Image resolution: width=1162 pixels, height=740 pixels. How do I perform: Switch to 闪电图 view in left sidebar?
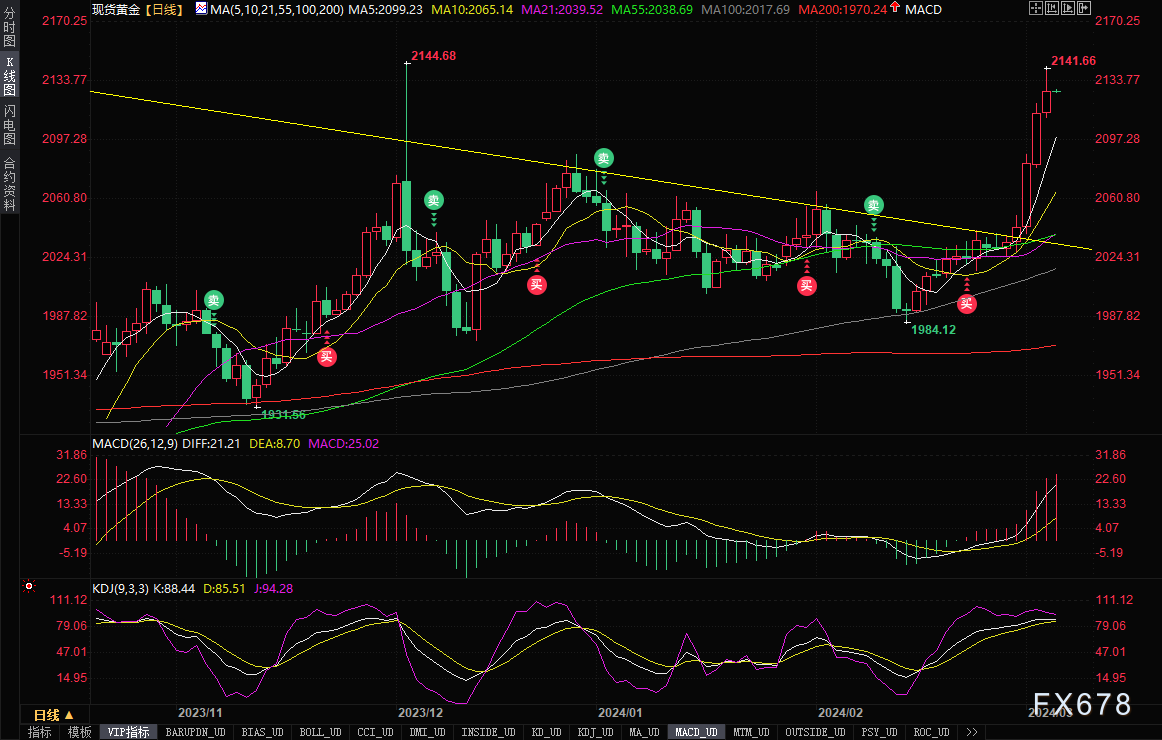click(x=10, y=124)
